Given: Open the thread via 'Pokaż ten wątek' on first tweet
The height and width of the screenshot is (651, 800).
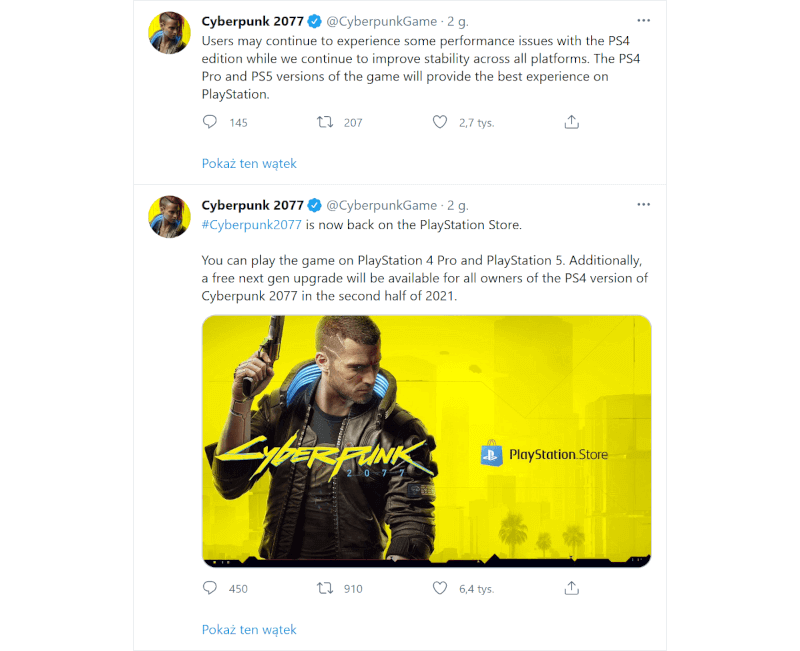Looking at the screenshot, I should click(249, 163).
